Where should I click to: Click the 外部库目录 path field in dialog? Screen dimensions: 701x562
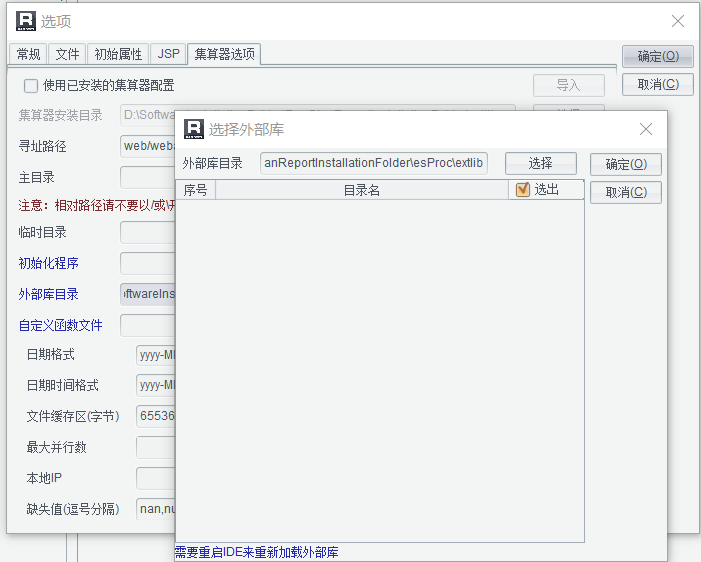pos(374,163)
